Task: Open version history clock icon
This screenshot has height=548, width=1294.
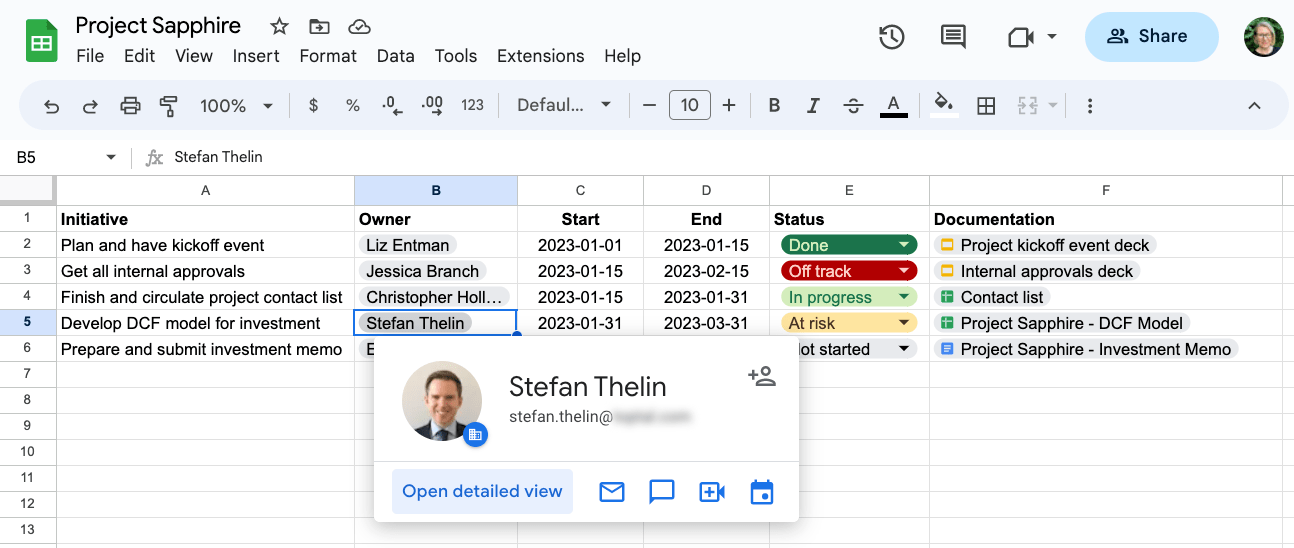Action: click(891, 37)
